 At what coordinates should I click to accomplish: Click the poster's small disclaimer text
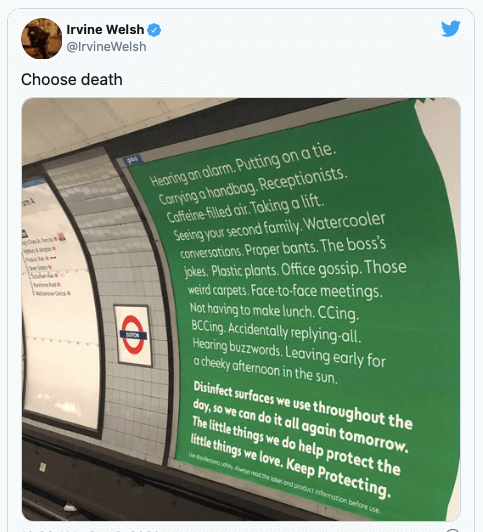(284, 483)
